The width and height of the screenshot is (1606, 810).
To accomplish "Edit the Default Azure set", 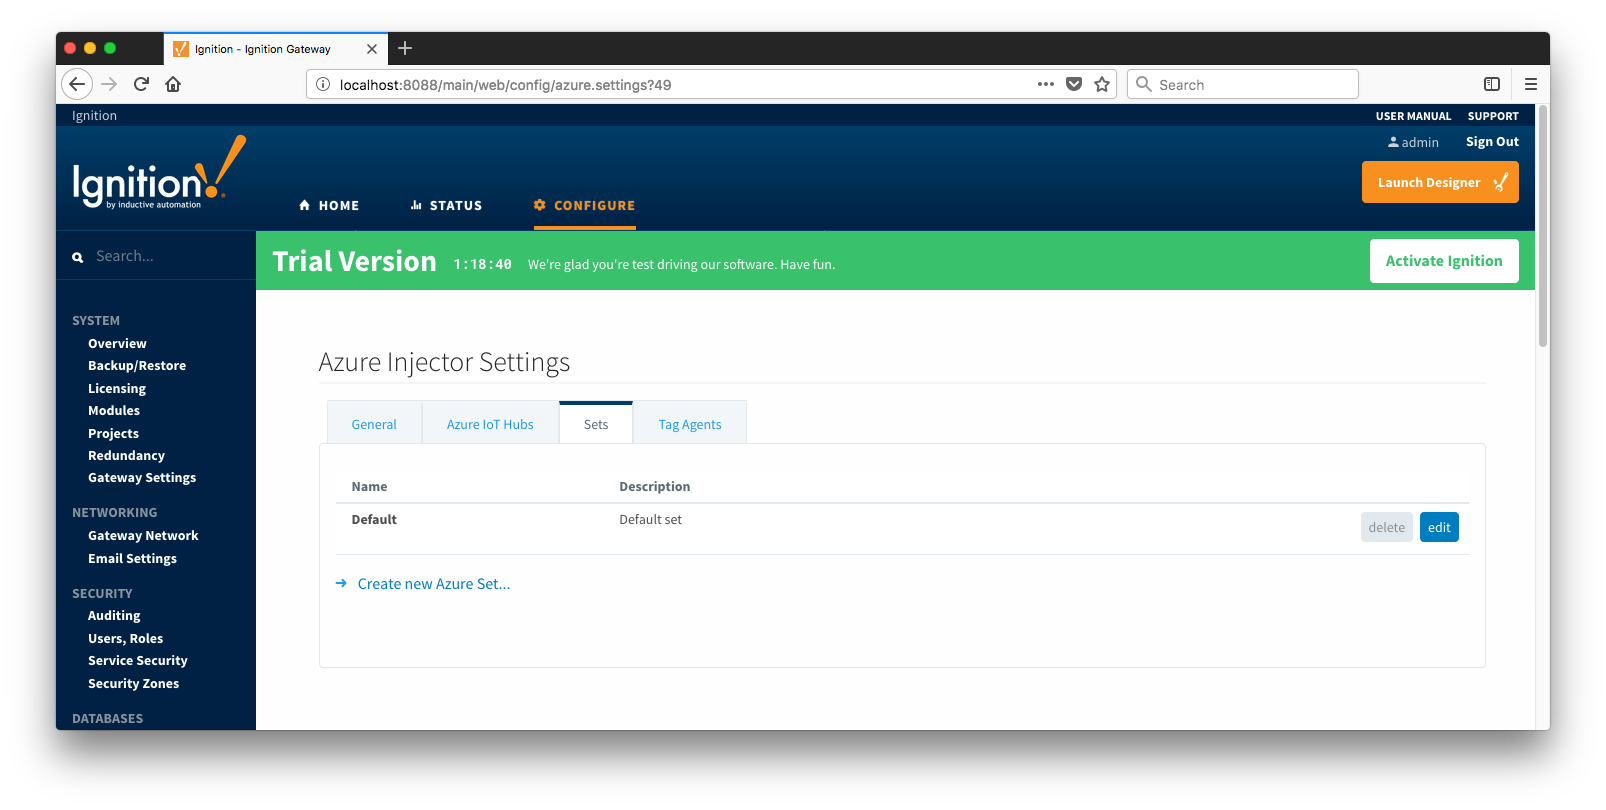I will point(1438,527).
